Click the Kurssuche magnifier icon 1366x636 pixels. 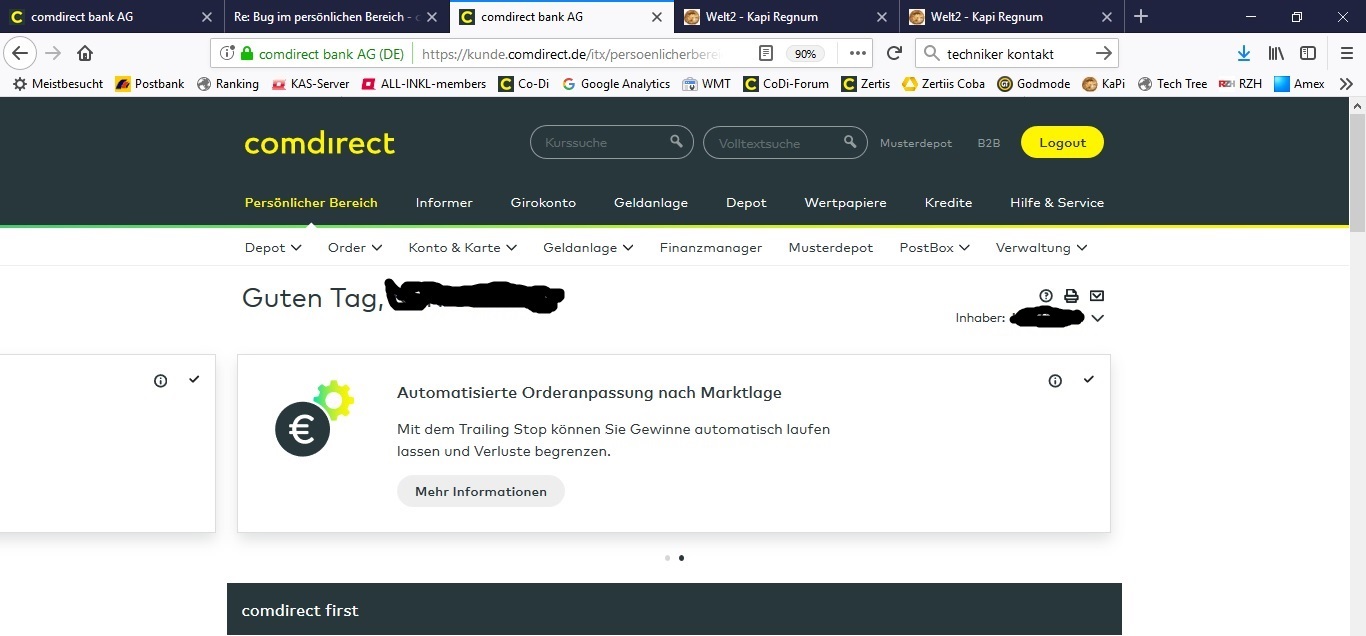pos(677,142)
